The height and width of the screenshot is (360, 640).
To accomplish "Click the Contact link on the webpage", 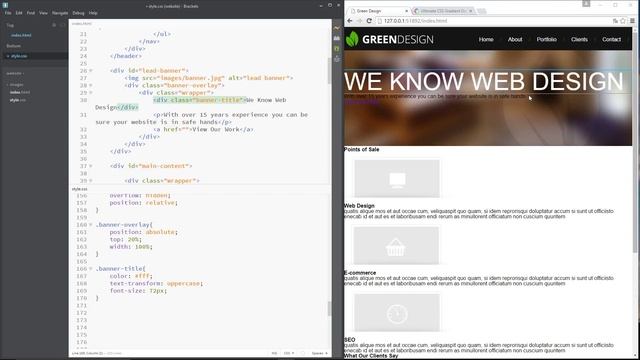I will (611, 40).
